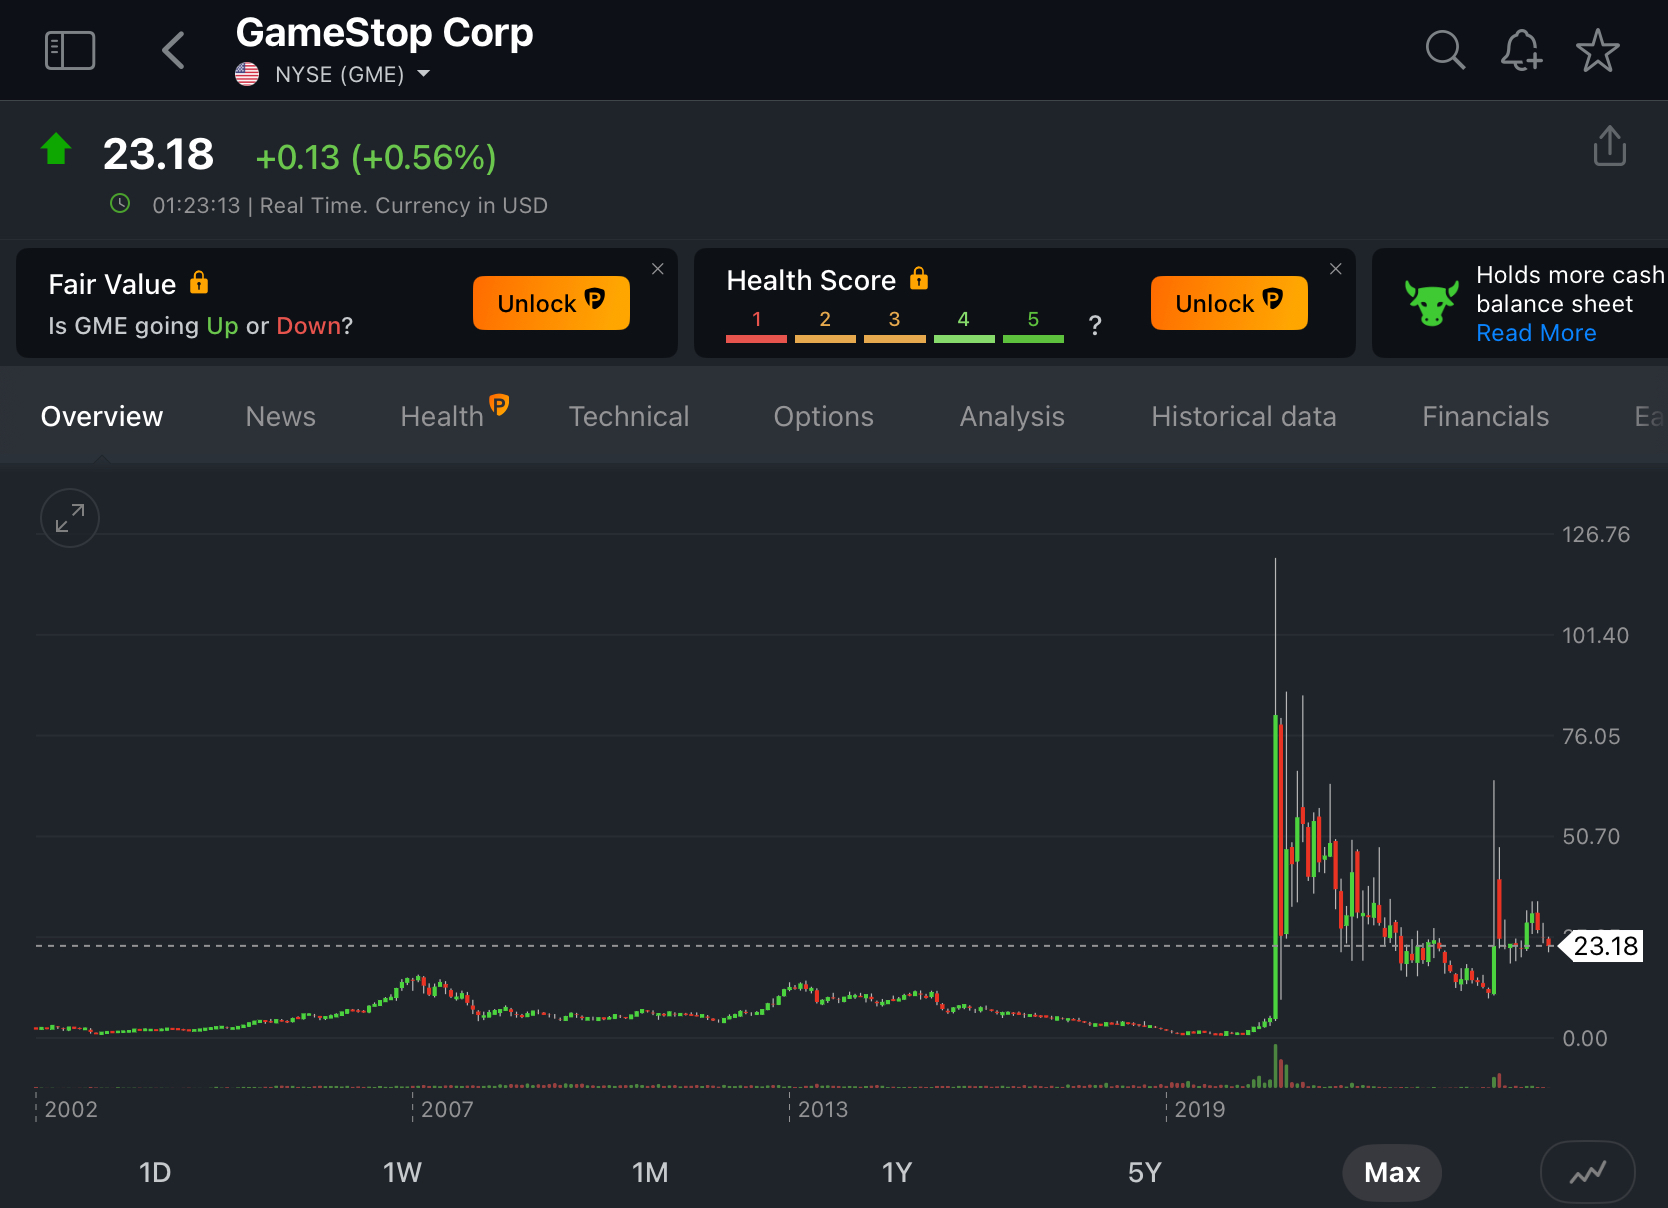Viewport: 1668px width, 1208px height.
Task: Close the Health Score card
Action: [x=1335, y=269]
